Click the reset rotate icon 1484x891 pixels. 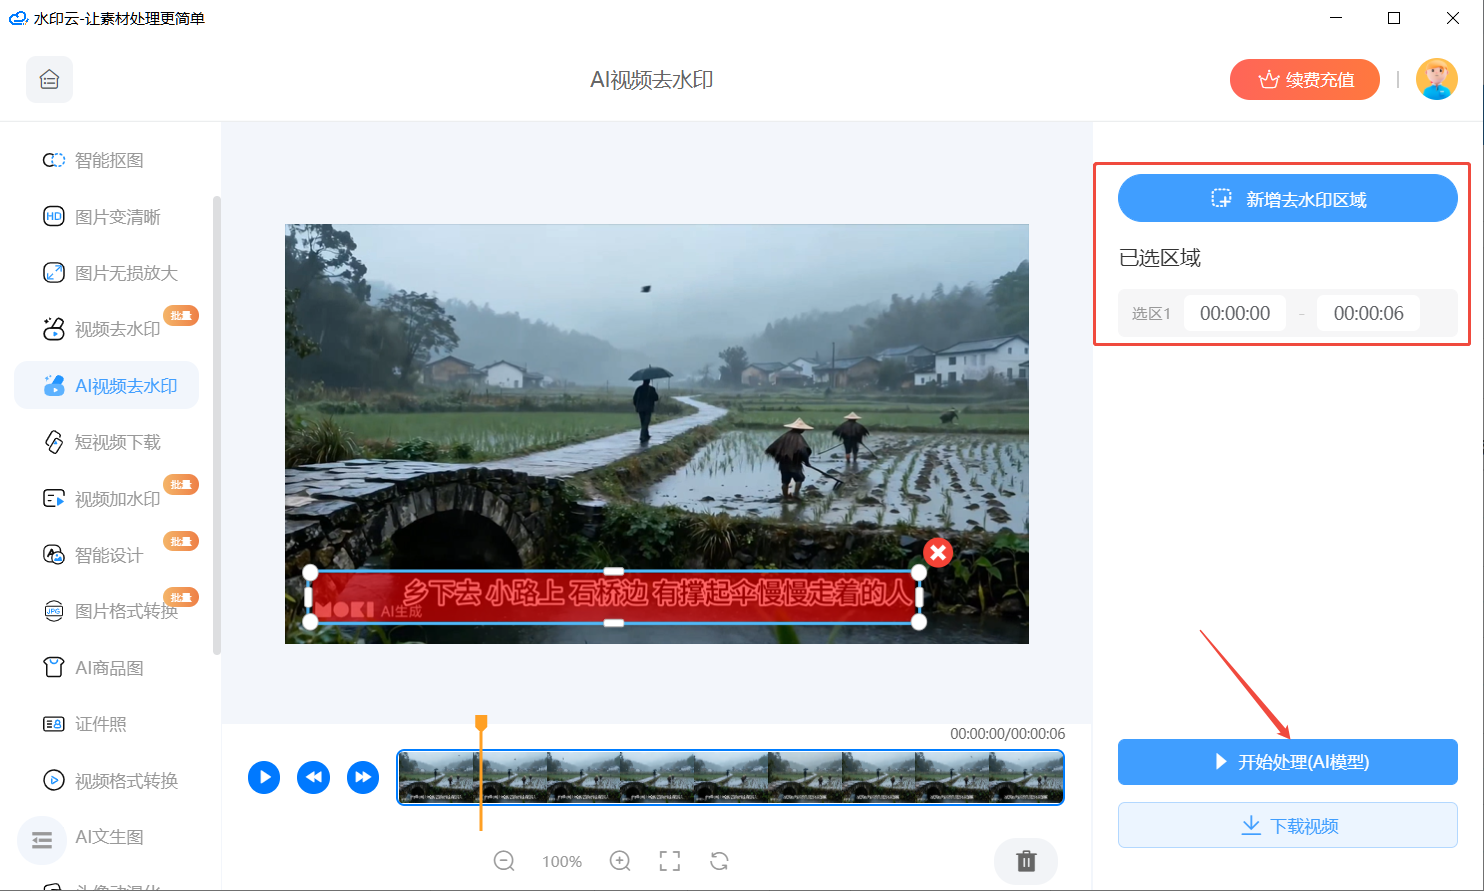(719, 861)
